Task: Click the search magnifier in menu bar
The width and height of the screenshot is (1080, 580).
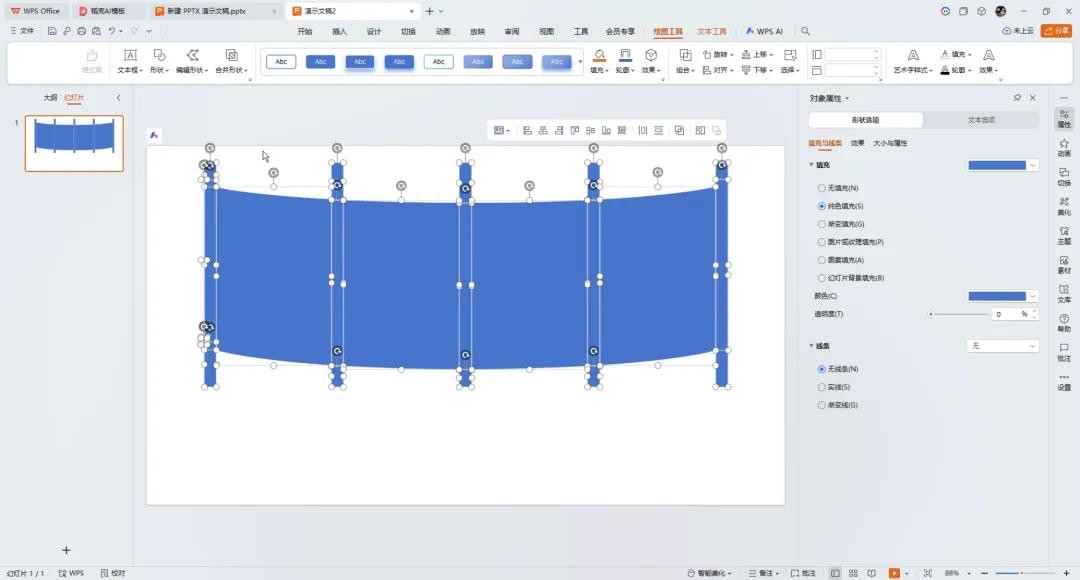Action: click(805, 31)
